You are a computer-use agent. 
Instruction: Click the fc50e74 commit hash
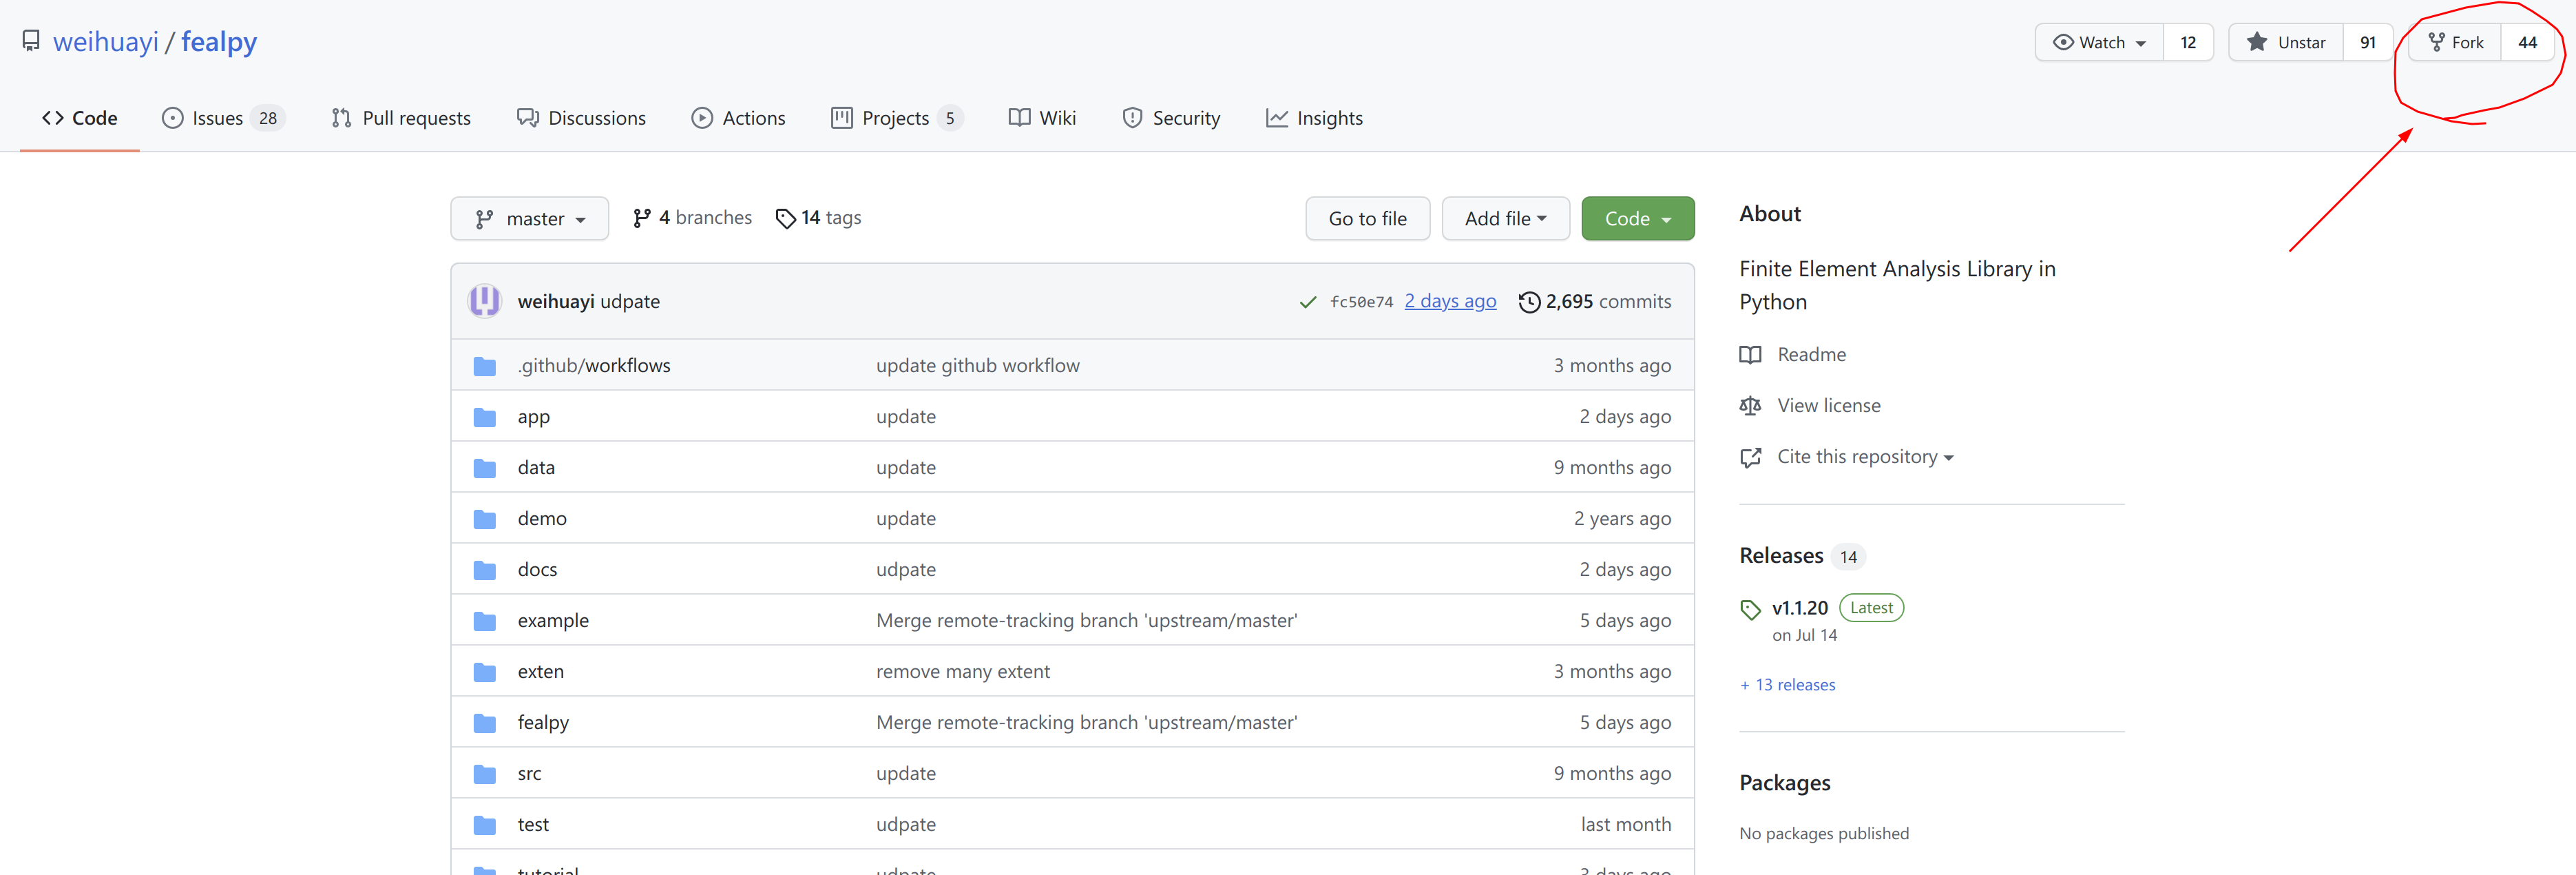pyautogui.click(x=1361, y=302)
